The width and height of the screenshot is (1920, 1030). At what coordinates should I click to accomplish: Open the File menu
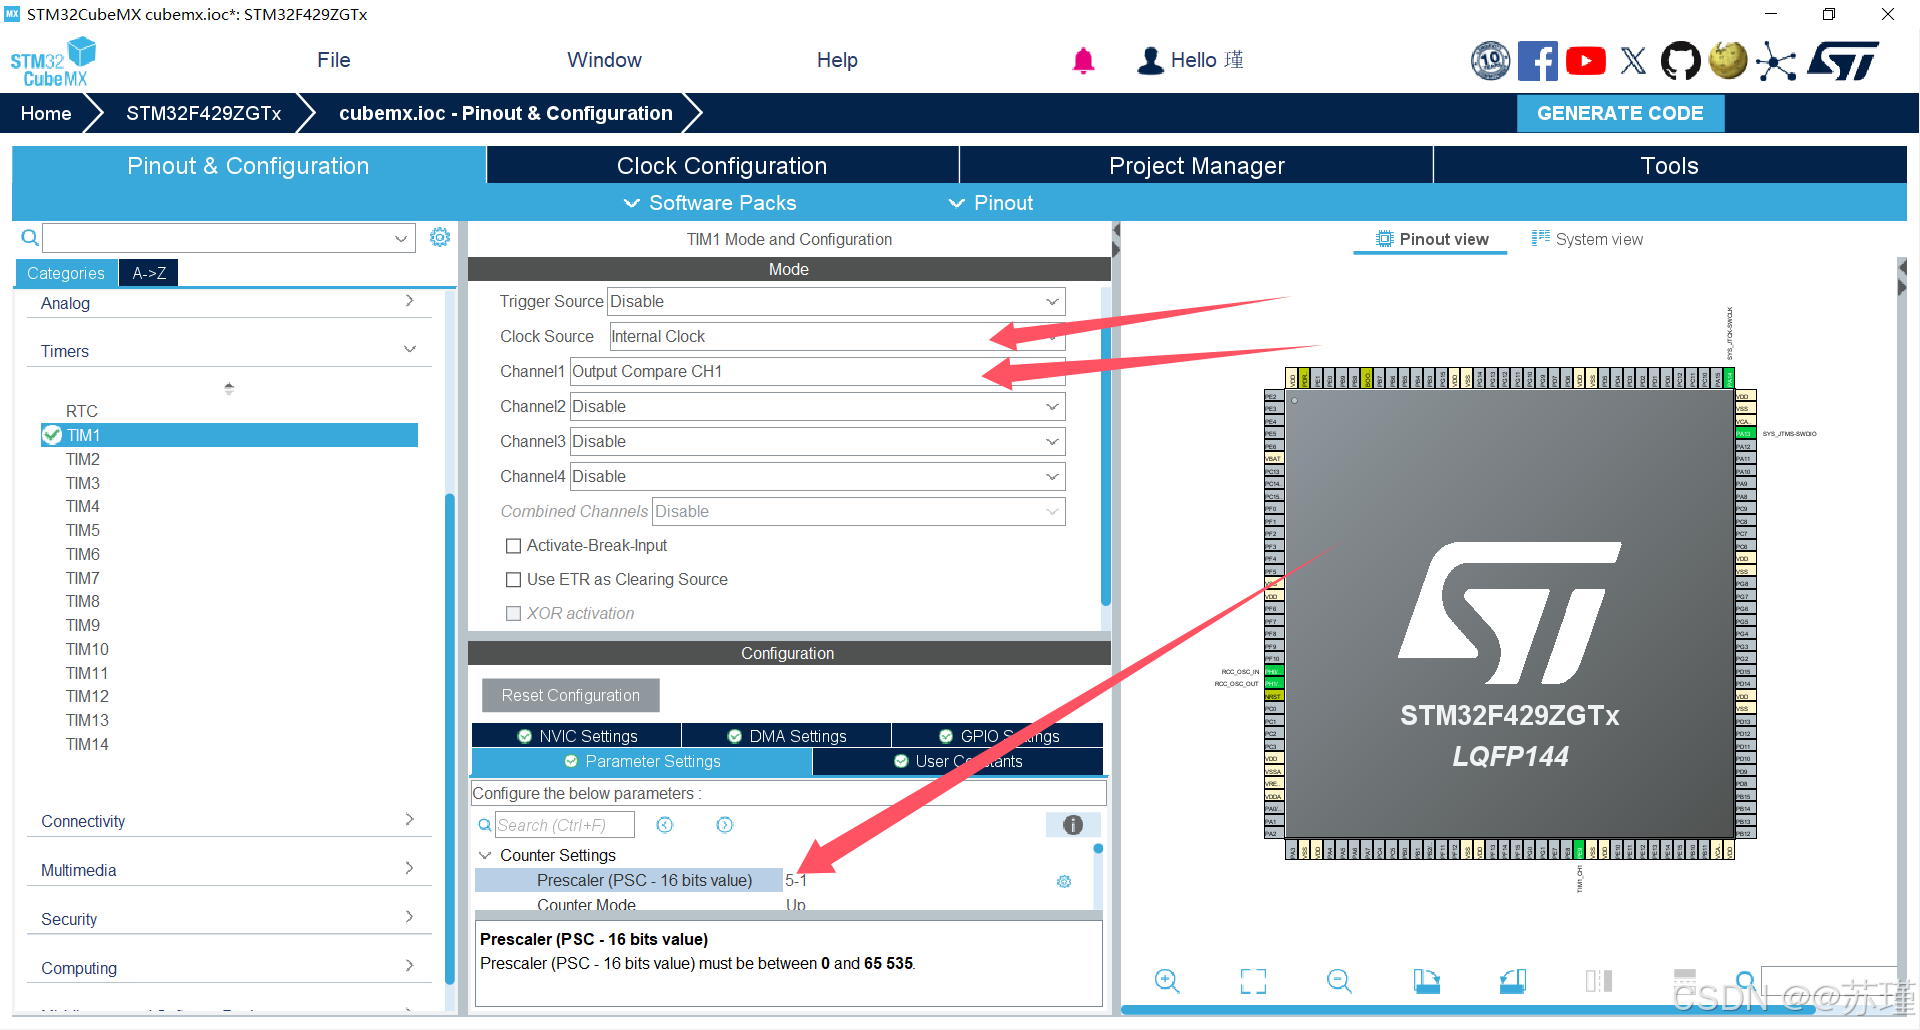[x=334, y=60]
